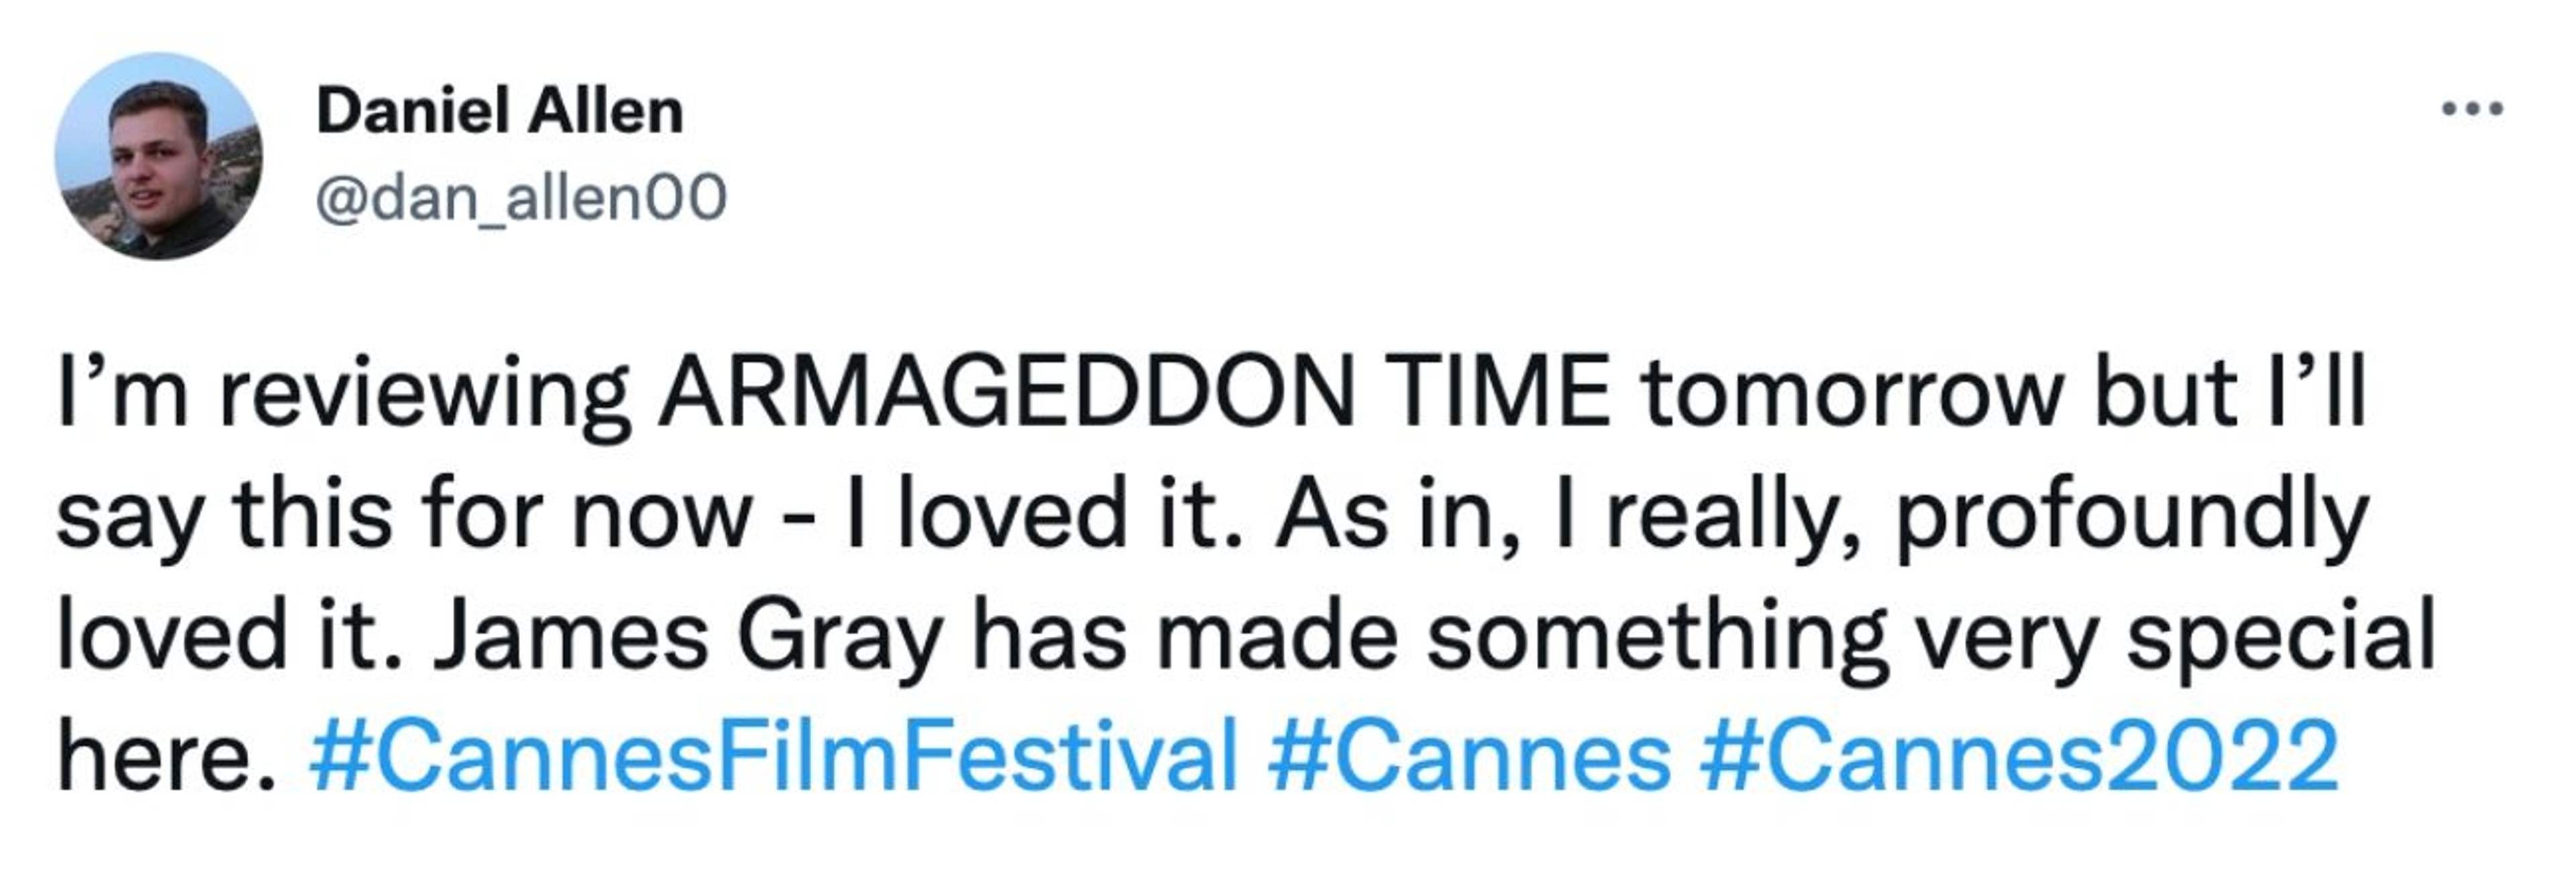Open the three-dot more options menu
Viewport: 2576px width, 881px height.
click(x=2472, y=108)
